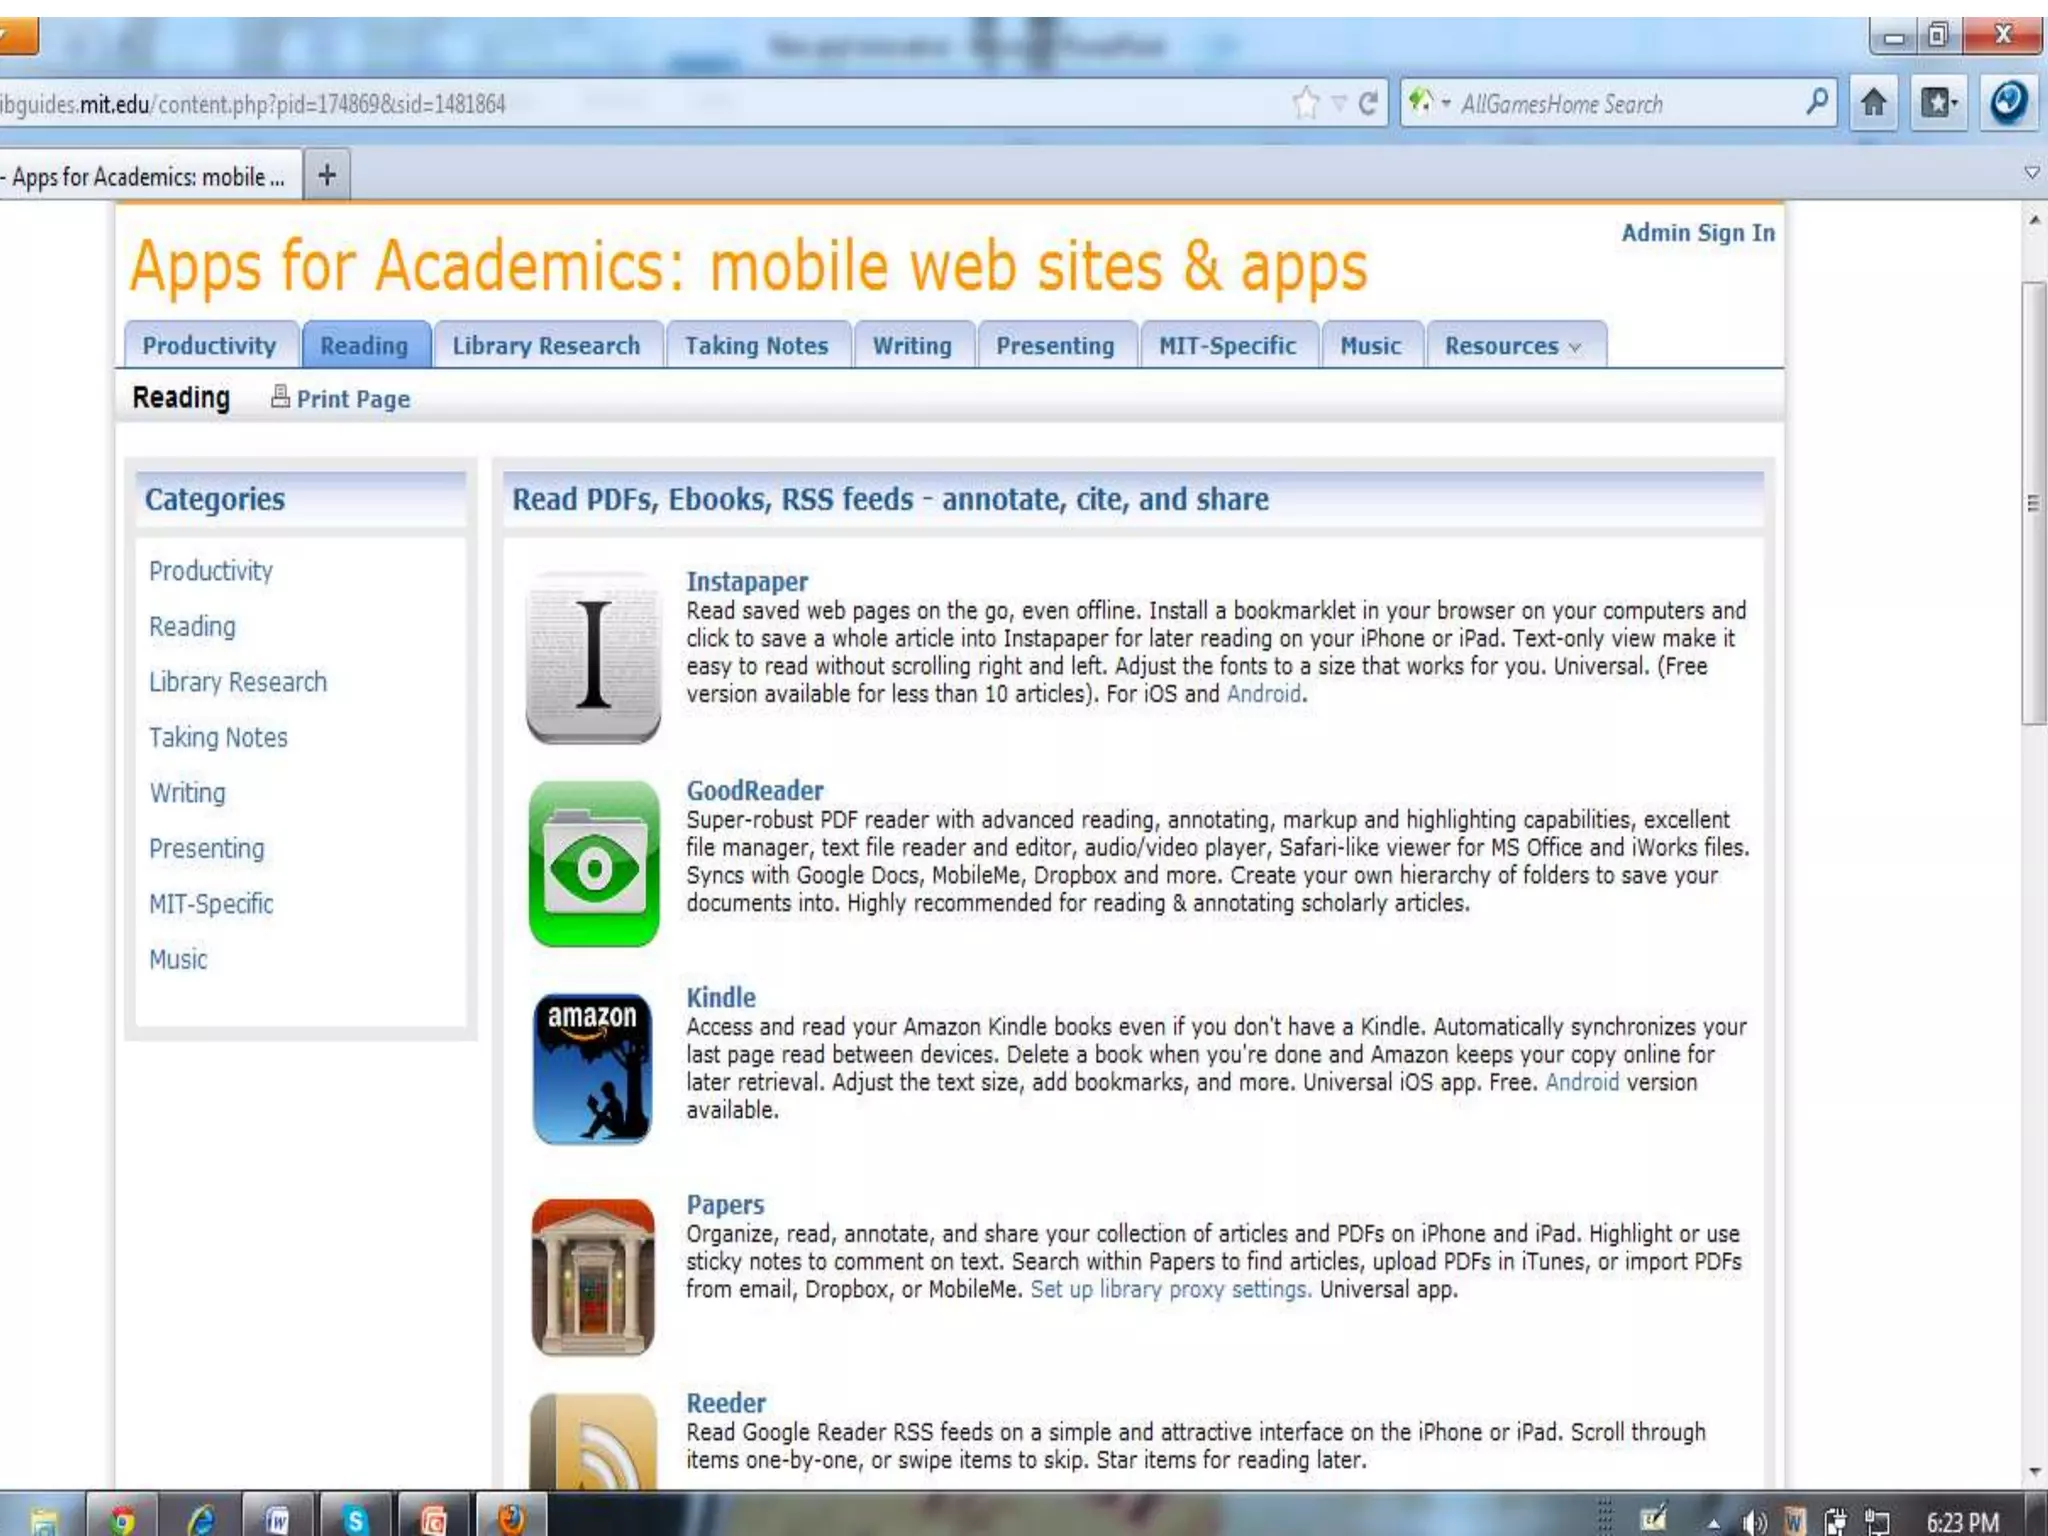
Task: Open the list all tabs arrow
Action: pos(2031,173)
